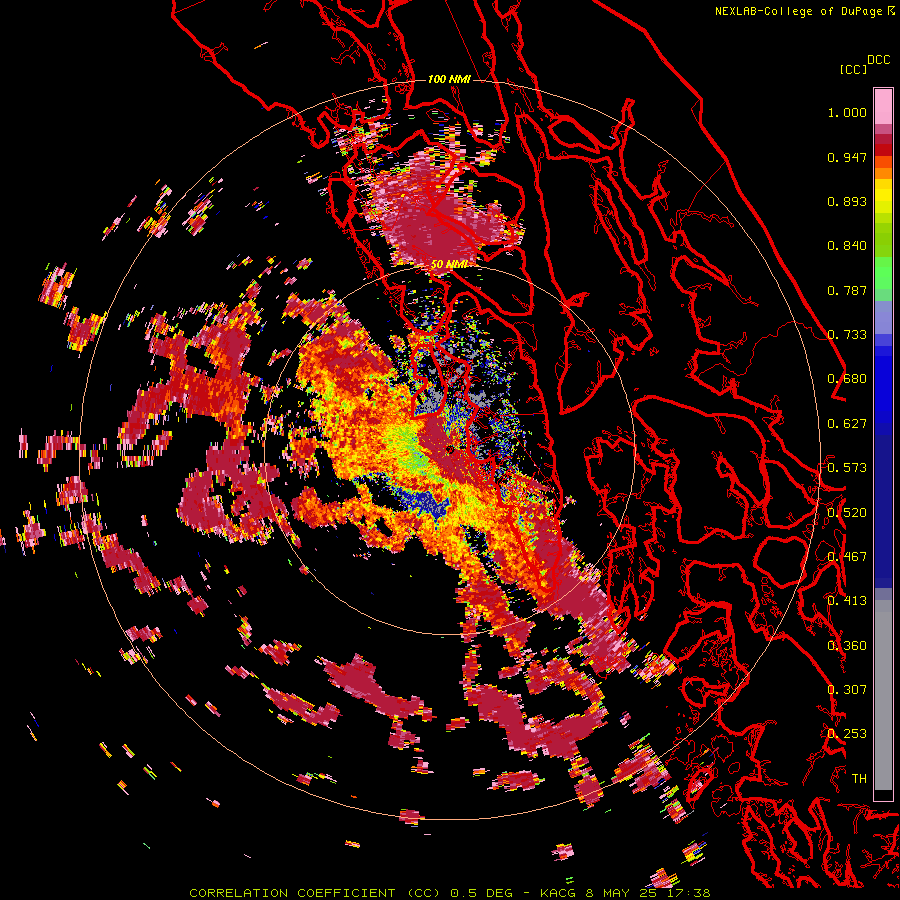The width and height of the screenshot is (900, 900).
Task: Click the [CC] unit label
Action: pos(853,69)
